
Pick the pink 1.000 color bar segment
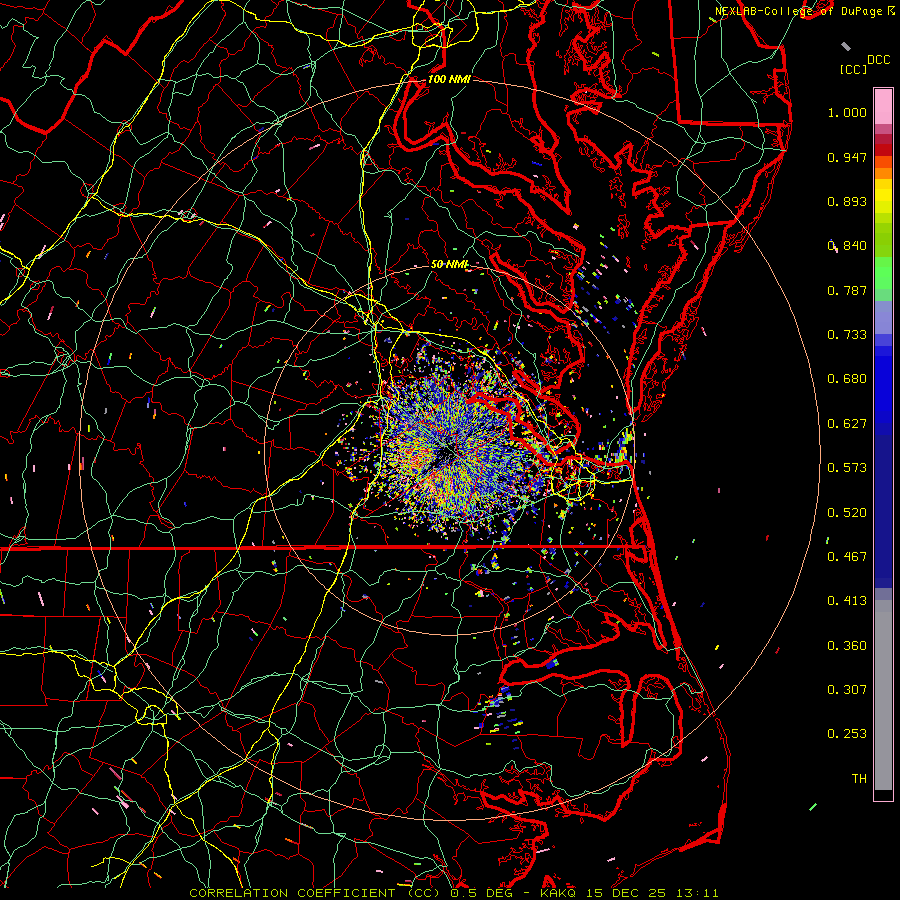883,107
